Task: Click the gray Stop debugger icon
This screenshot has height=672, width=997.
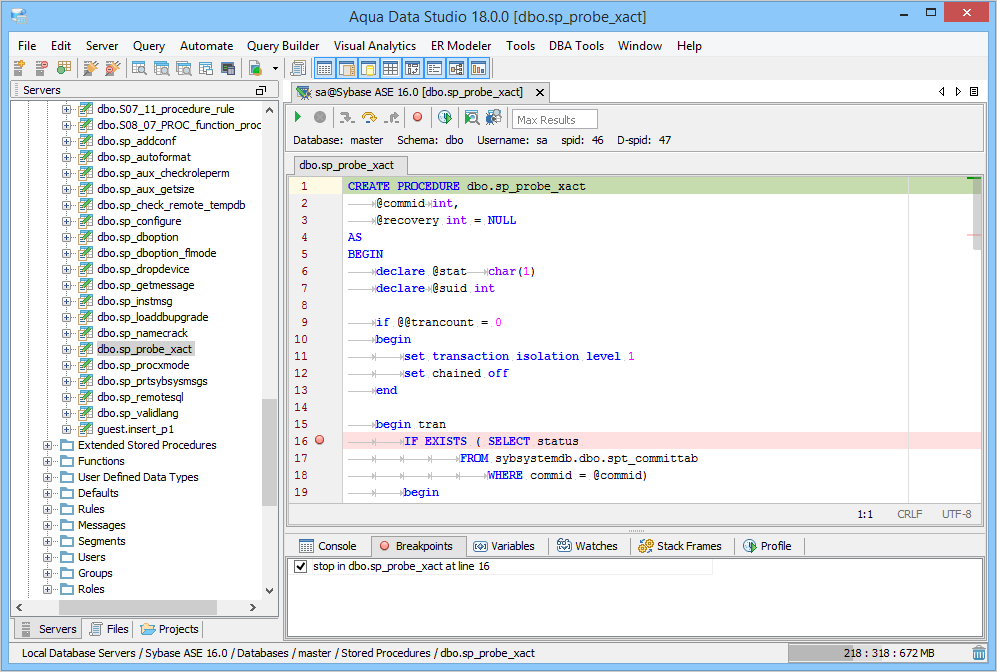Action: (320, 118)
